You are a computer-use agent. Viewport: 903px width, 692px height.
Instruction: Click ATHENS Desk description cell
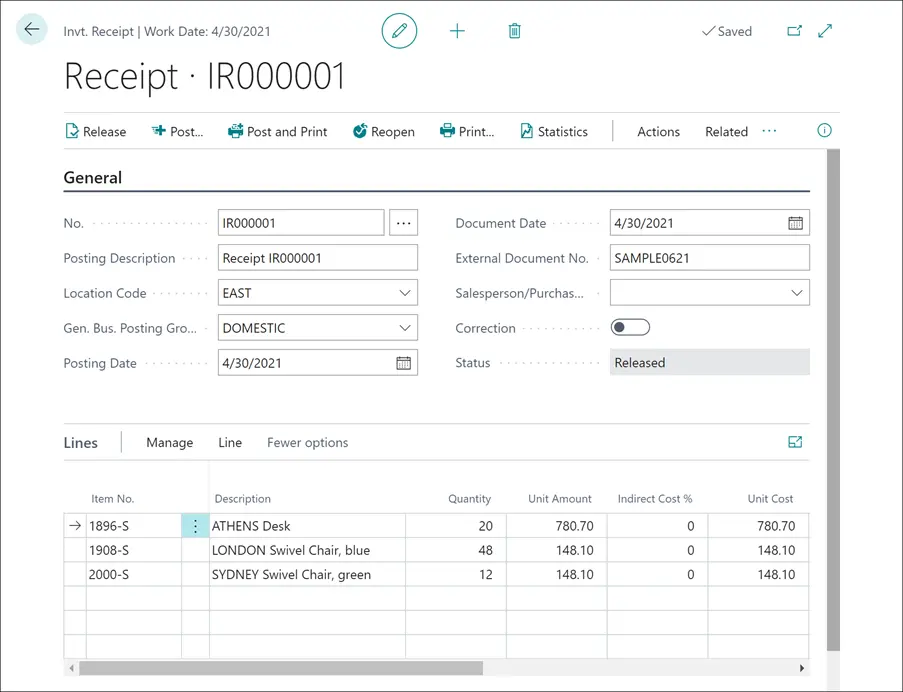(308, 526)
